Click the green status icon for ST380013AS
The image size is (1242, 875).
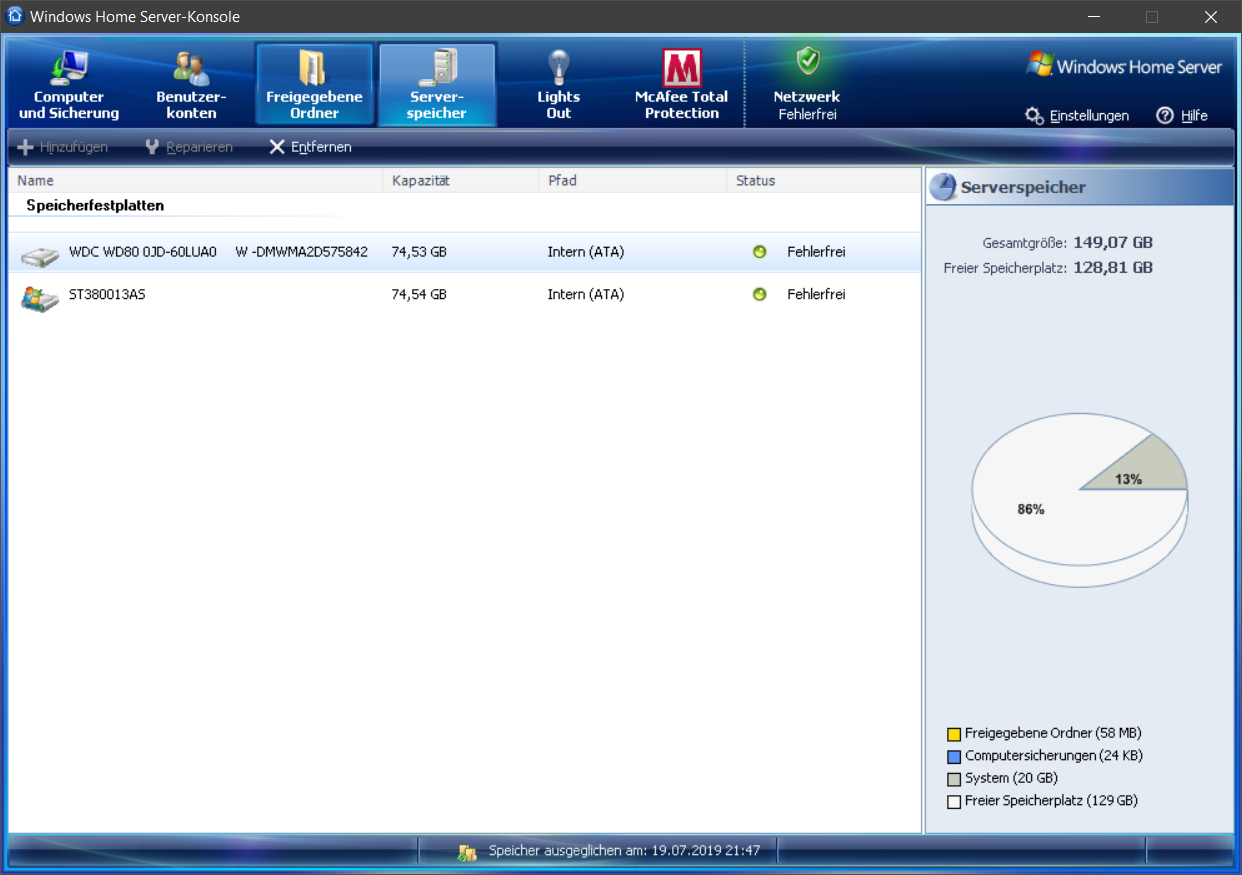(760, 295)
